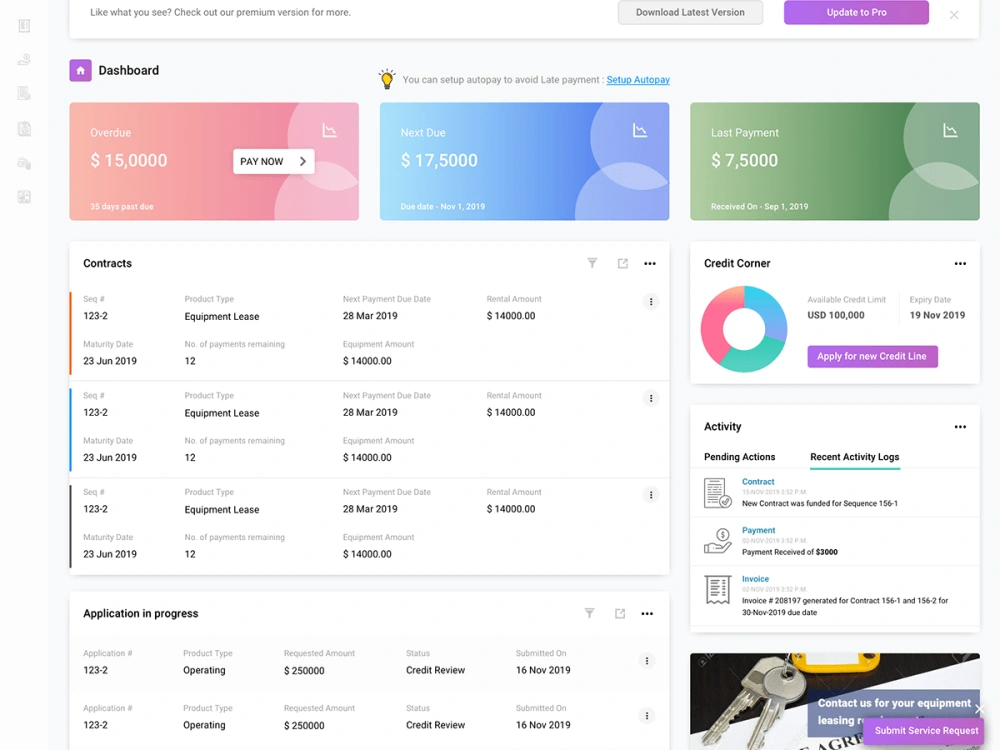Click the Contract activity document icon
Screen dimensions: 1000x750
(717, 493)
